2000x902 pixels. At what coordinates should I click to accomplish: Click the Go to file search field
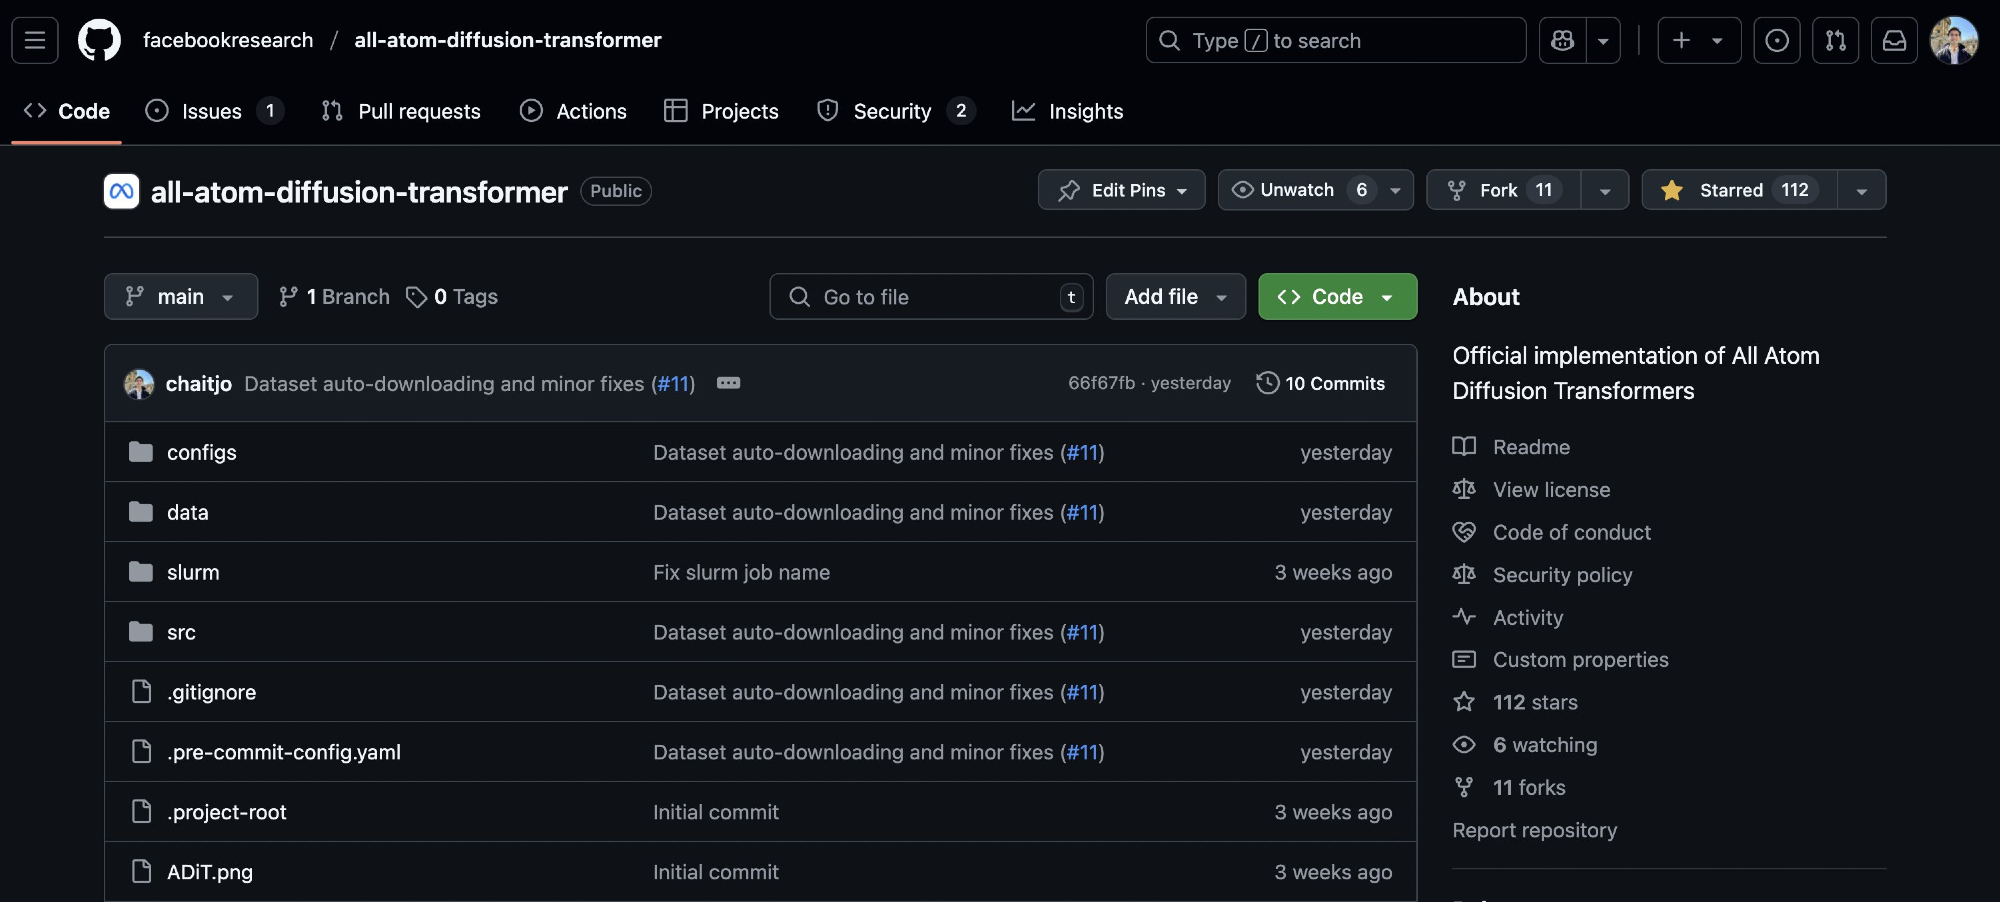(930, 297)
